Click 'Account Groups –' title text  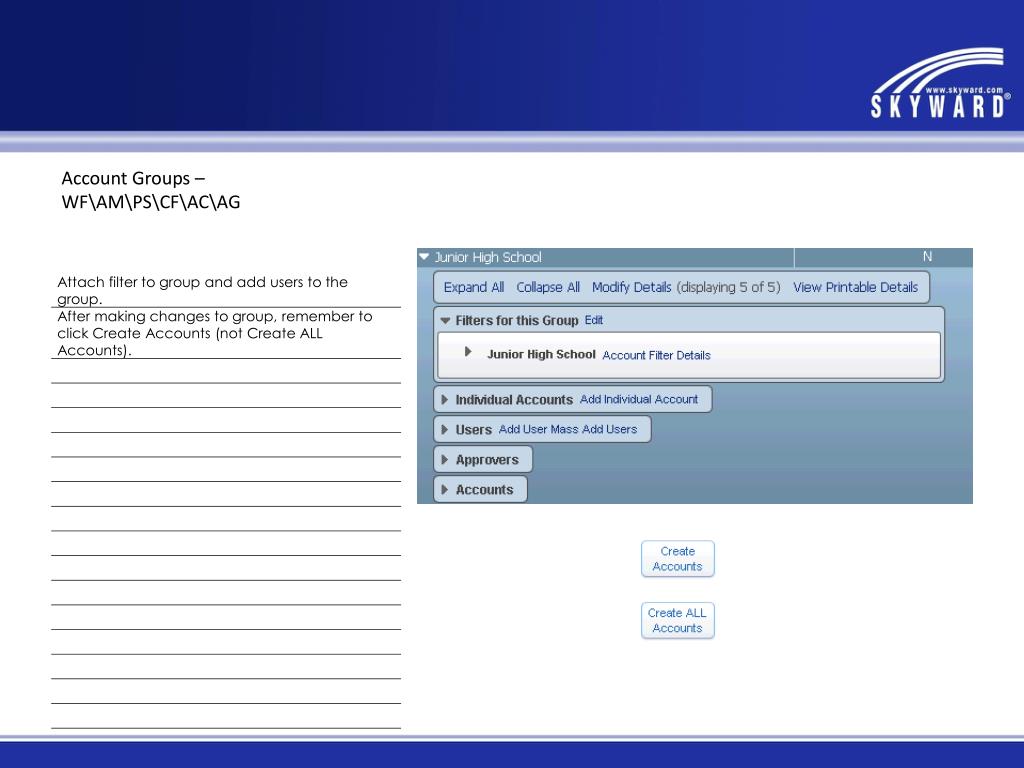(x=133, y=178)
